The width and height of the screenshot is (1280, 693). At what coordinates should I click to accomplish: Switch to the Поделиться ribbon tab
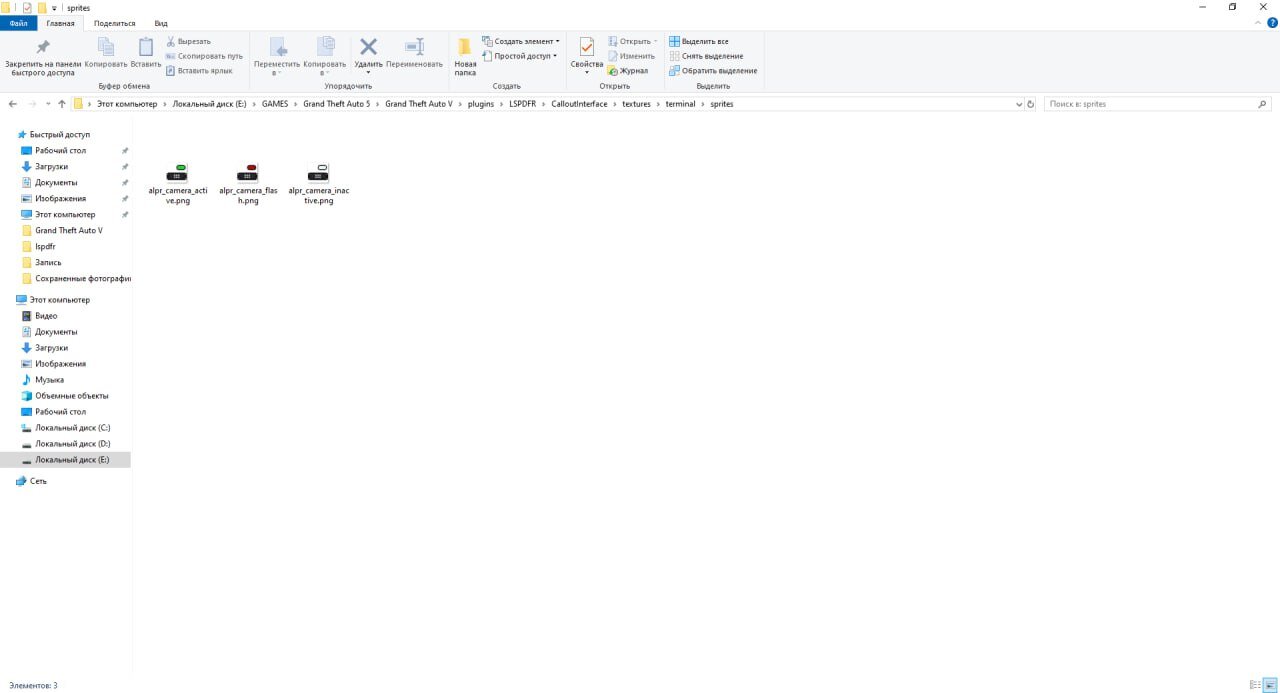[x=114, y=23]
